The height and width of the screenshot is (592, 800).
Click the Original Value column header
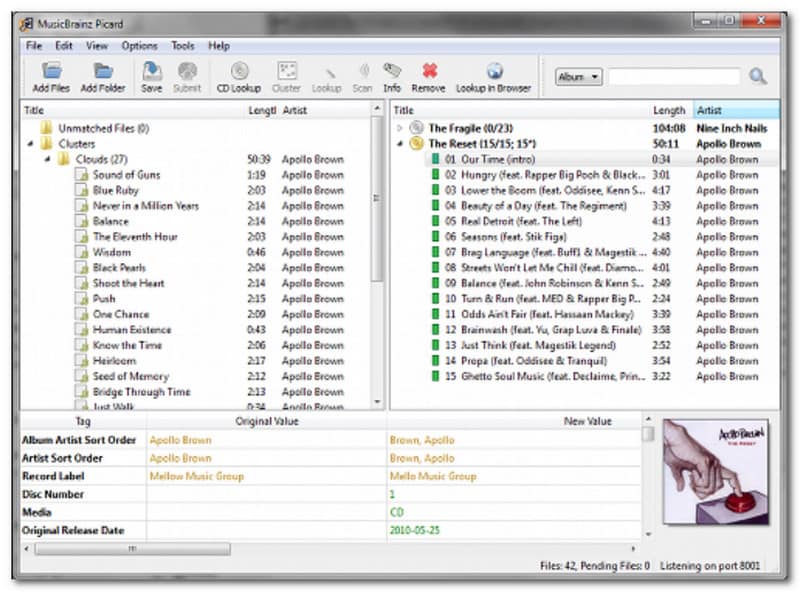pos(267,421)
